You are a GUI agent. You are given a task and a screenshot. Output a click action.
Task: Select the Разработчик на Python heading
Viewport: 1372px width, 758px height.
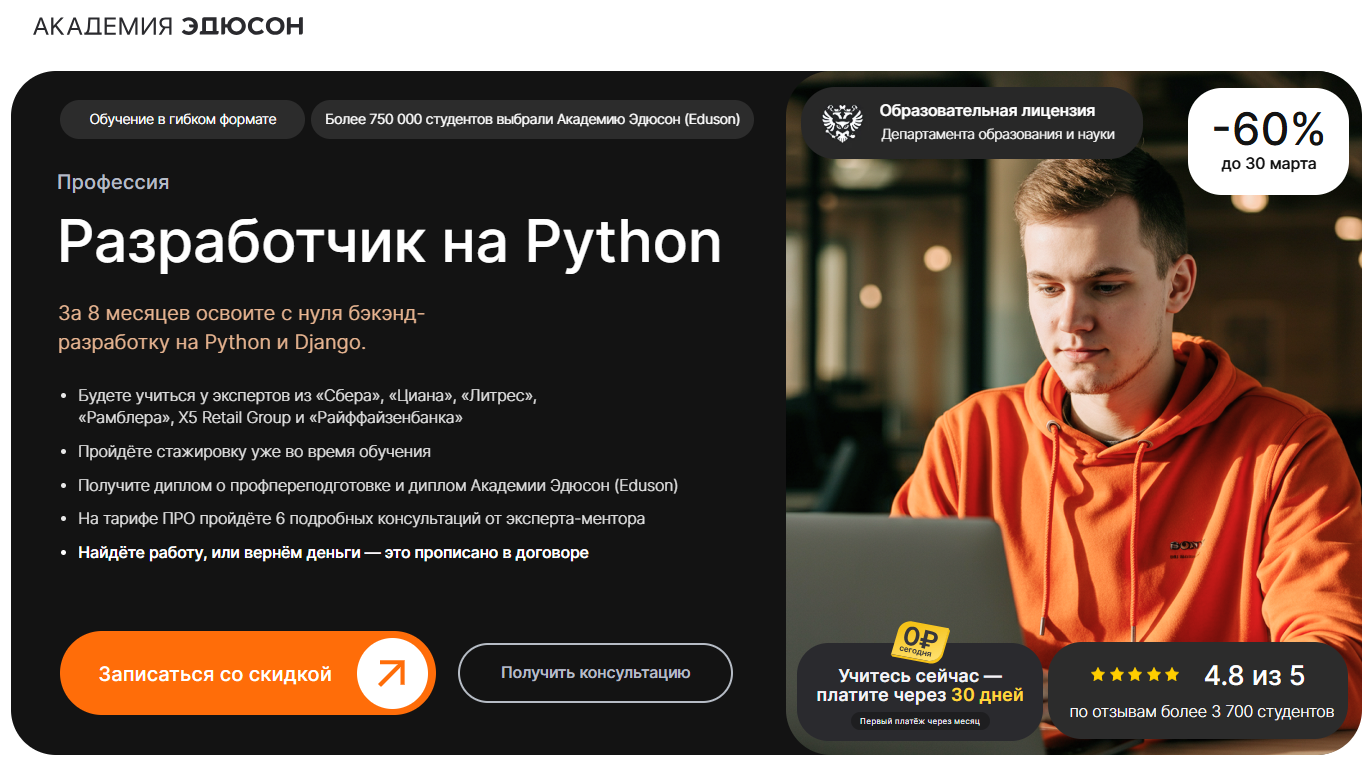tap(390, 241)
